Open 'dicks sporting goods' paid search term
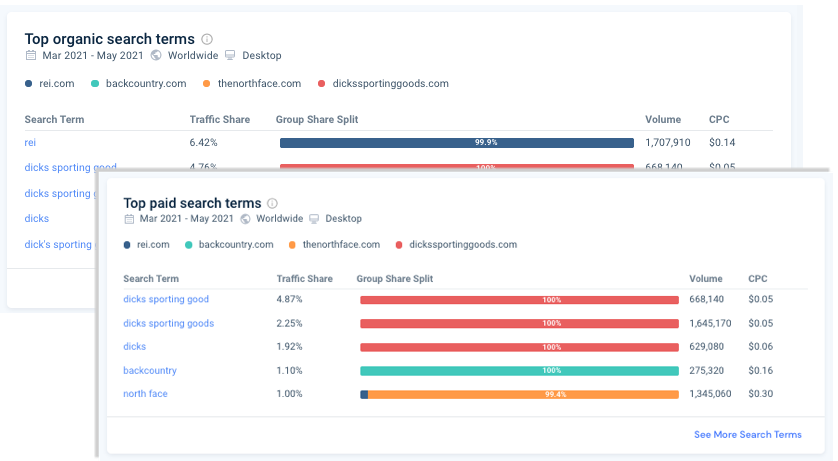Viewport: 838px width, 461px height. click(x=168, y=323)
